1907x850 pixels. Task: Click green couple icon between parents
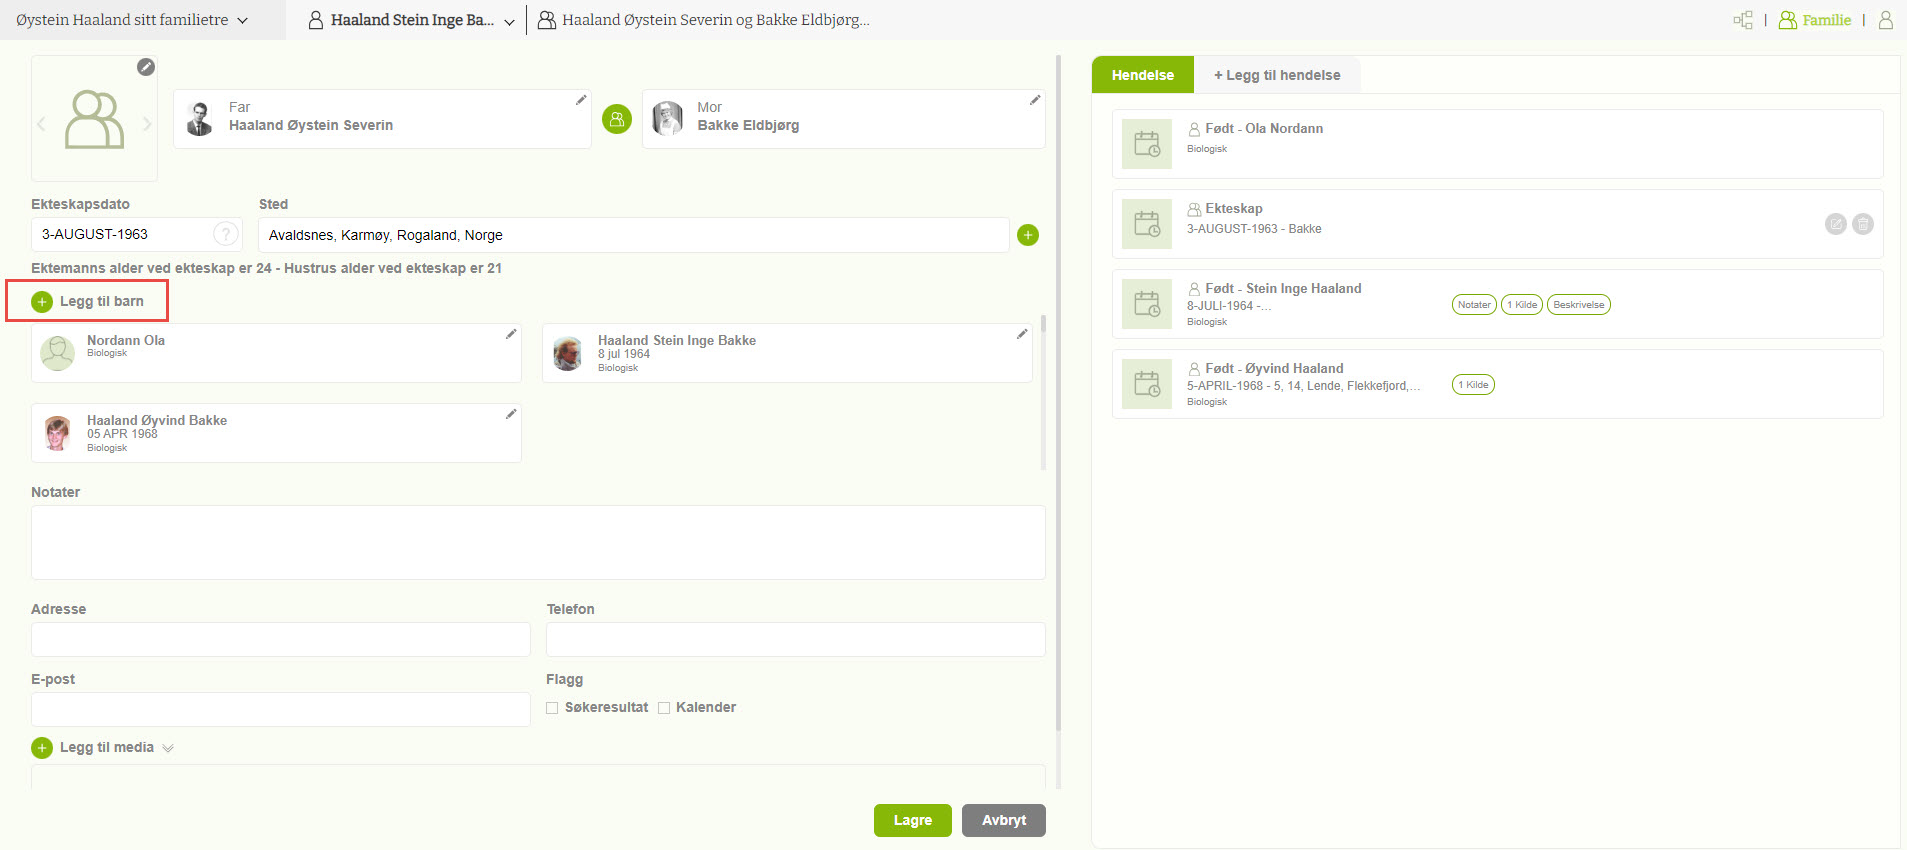tap(617, 119)
